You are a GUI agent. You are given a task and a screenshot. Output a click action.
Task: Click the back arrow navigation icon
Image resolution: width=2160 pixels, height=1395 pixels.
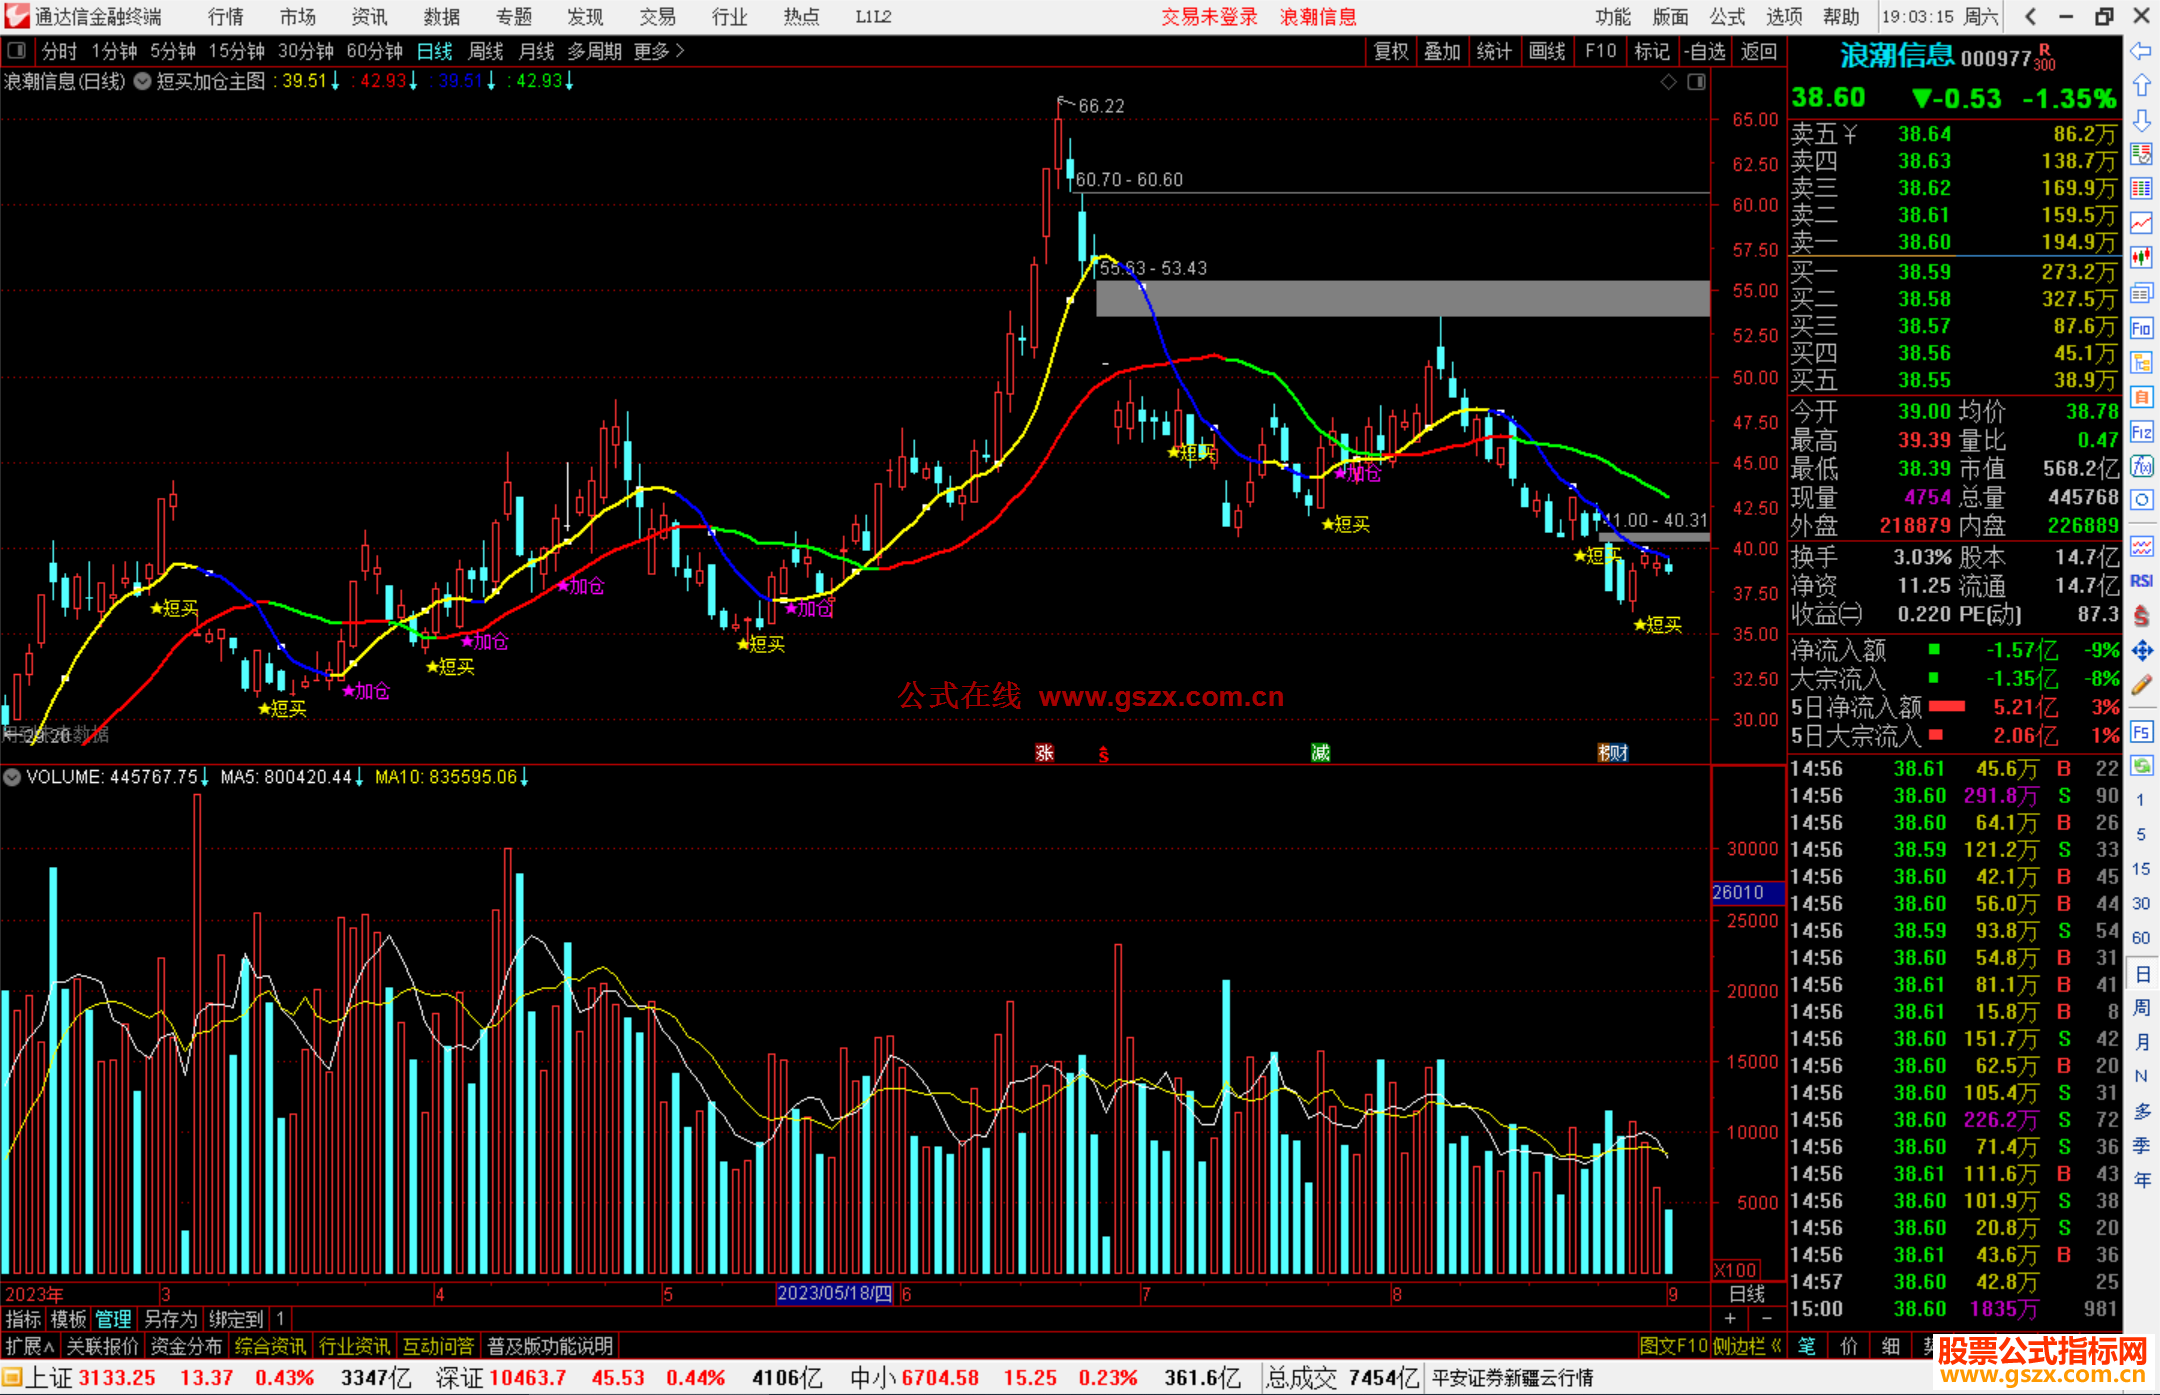[2141, 51]
